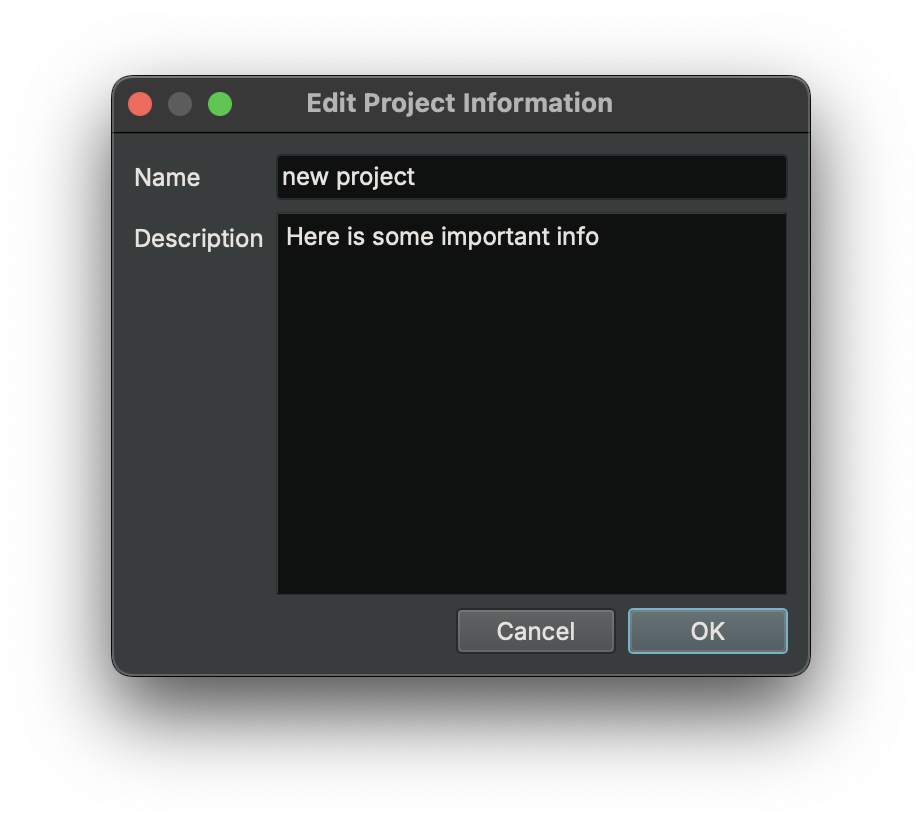Click the Cancel button to discard edits
The height and width of the screenshot is (824, 922).
point(535,631)
